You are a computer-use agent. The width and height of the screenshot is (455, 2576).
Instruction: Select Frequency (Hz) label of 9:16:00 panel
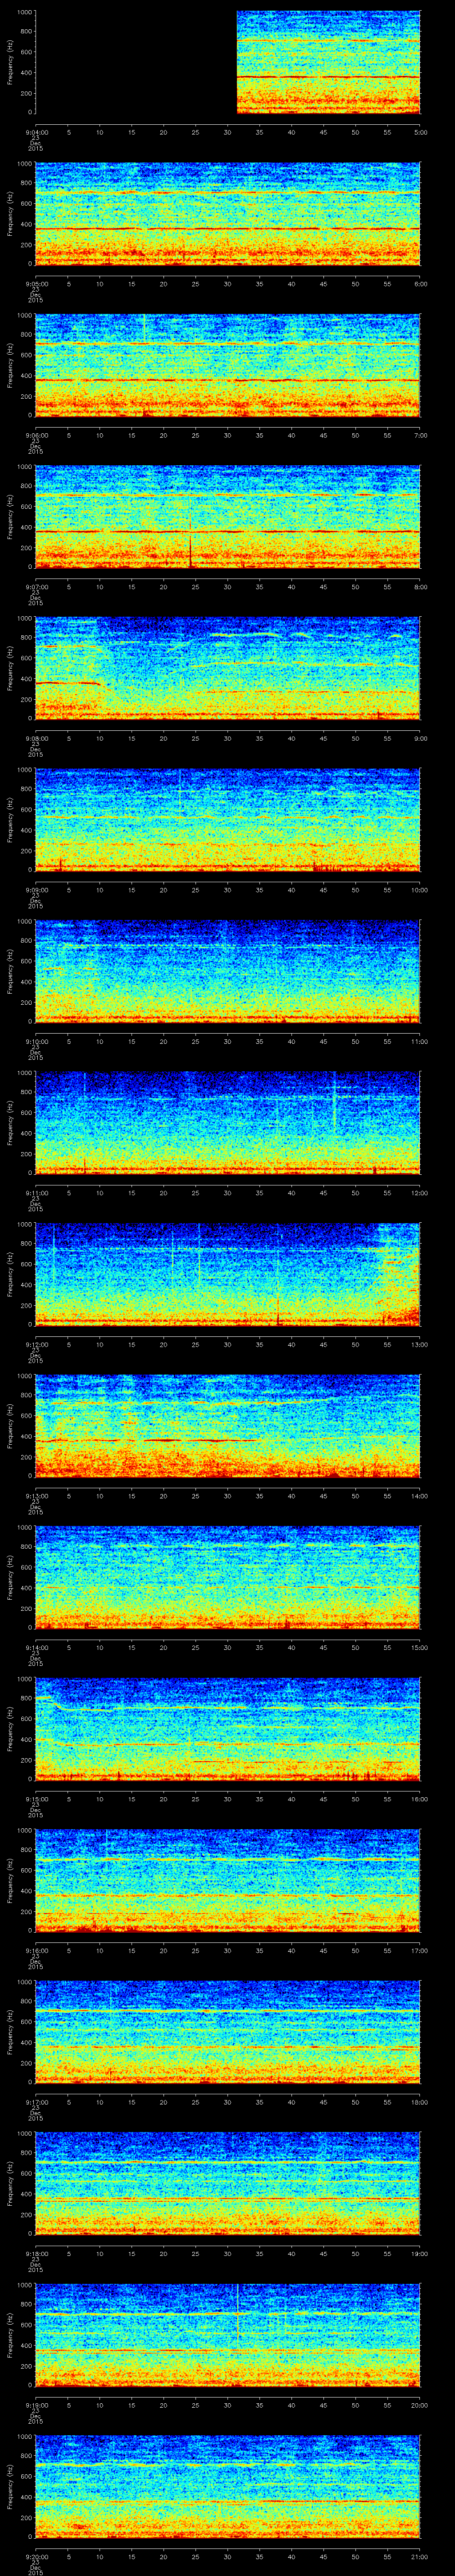(10, 1881)
